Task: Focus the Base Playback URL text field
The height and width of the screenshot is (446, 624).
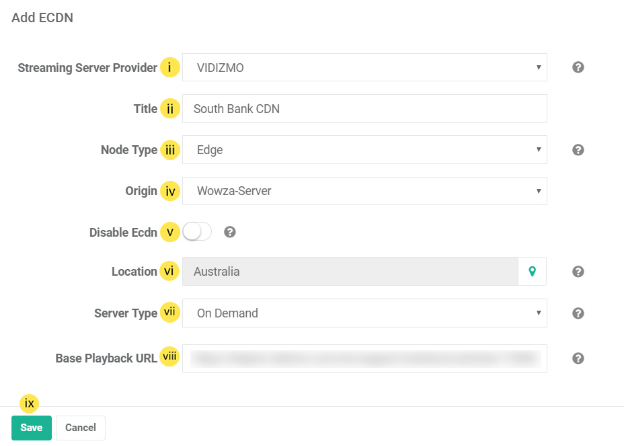Action: (x=365, y=358)
